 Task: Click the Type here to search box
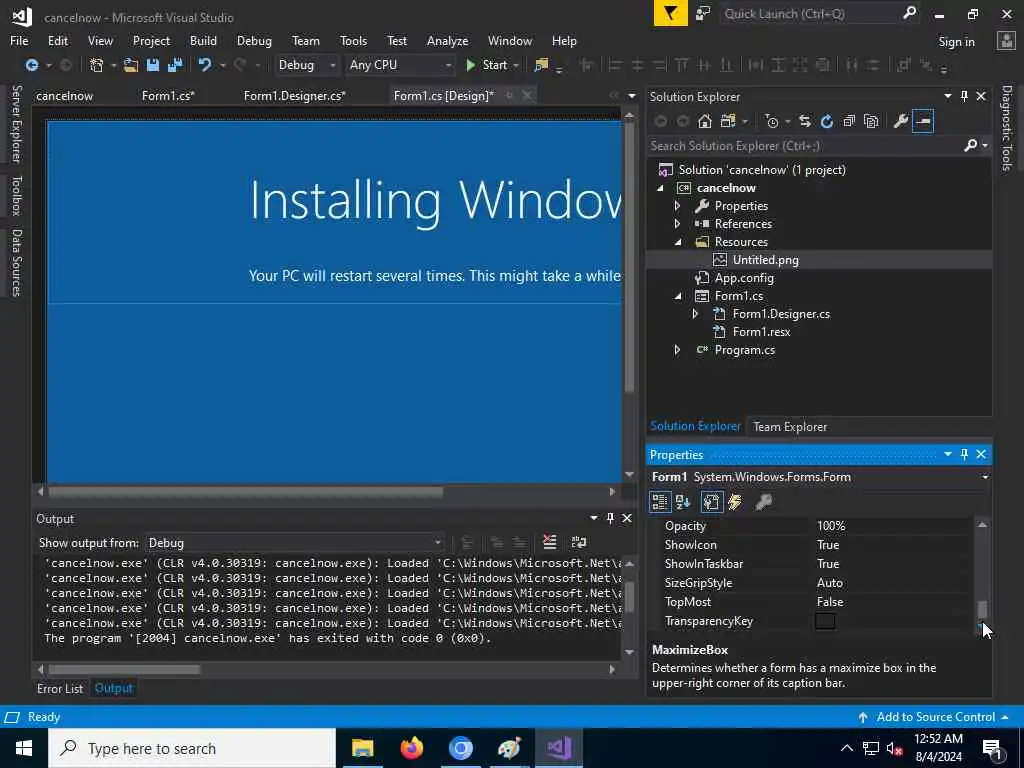tap(192, 748)
